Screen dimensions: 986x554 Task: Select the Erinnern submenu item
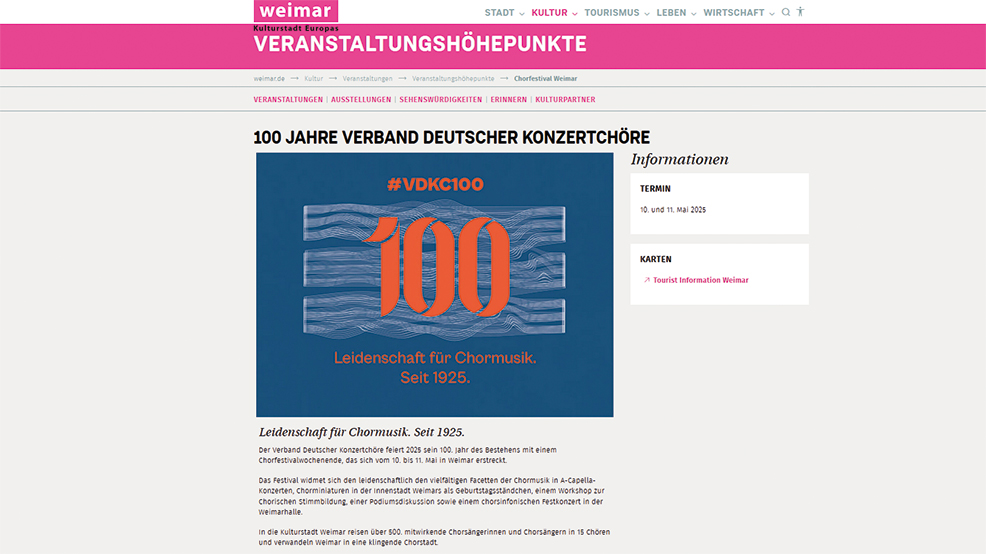tap(508, 100)
